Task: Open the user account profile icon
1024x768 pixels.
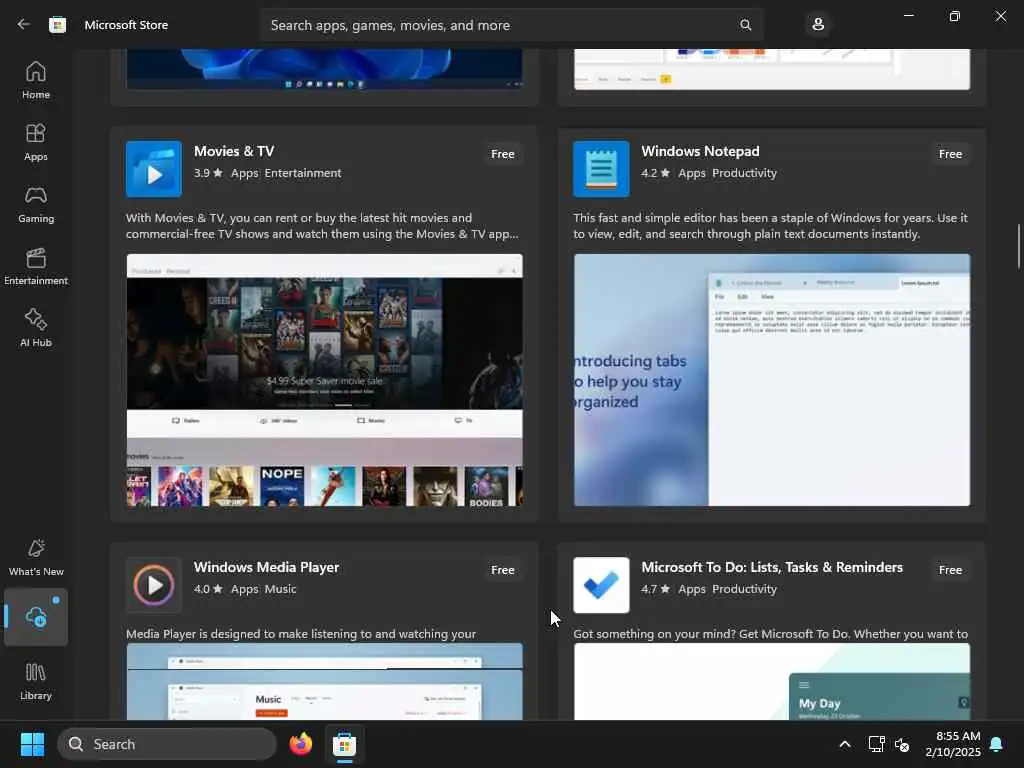Action: (818, 25)
